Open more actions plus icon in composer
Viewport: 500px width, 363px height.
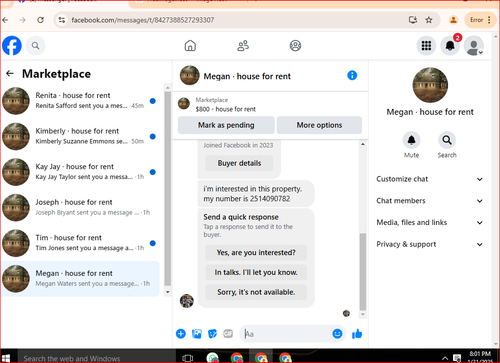[181, 334]
